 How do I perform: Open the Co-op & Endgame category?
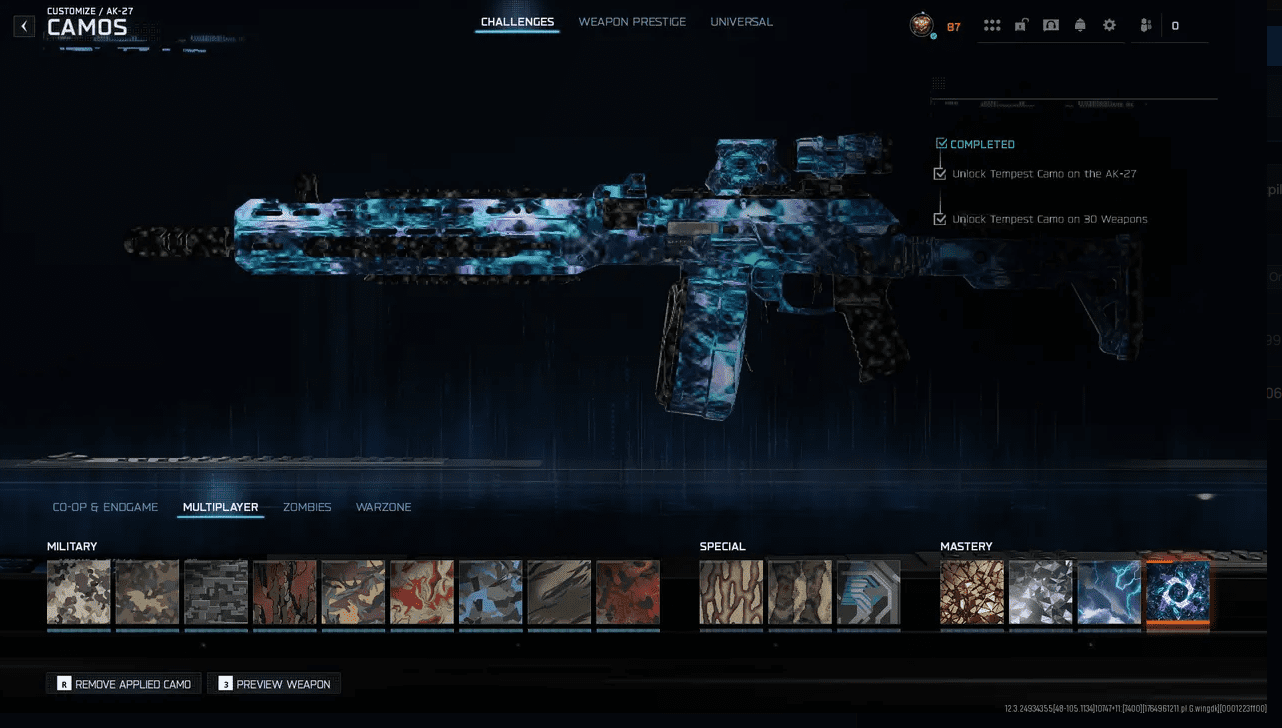tap(105, 507)
